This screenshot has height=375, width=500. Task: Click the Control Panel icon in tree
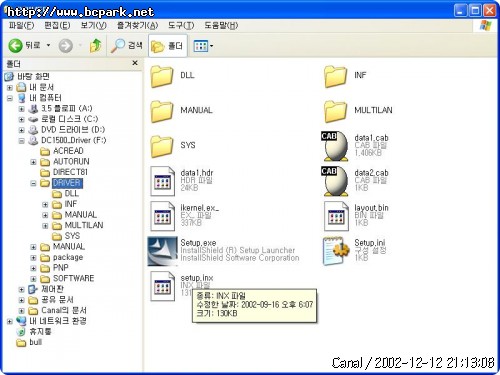pyautogui.click(x=33, y=289)
